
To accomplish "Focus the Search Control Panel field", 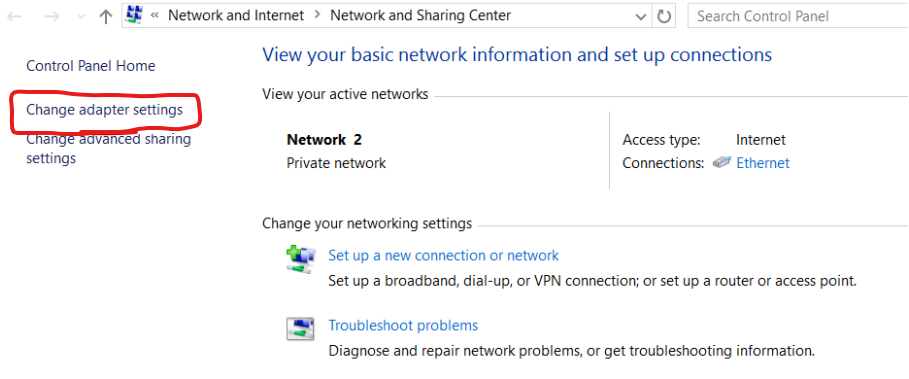I will [798, 16].
